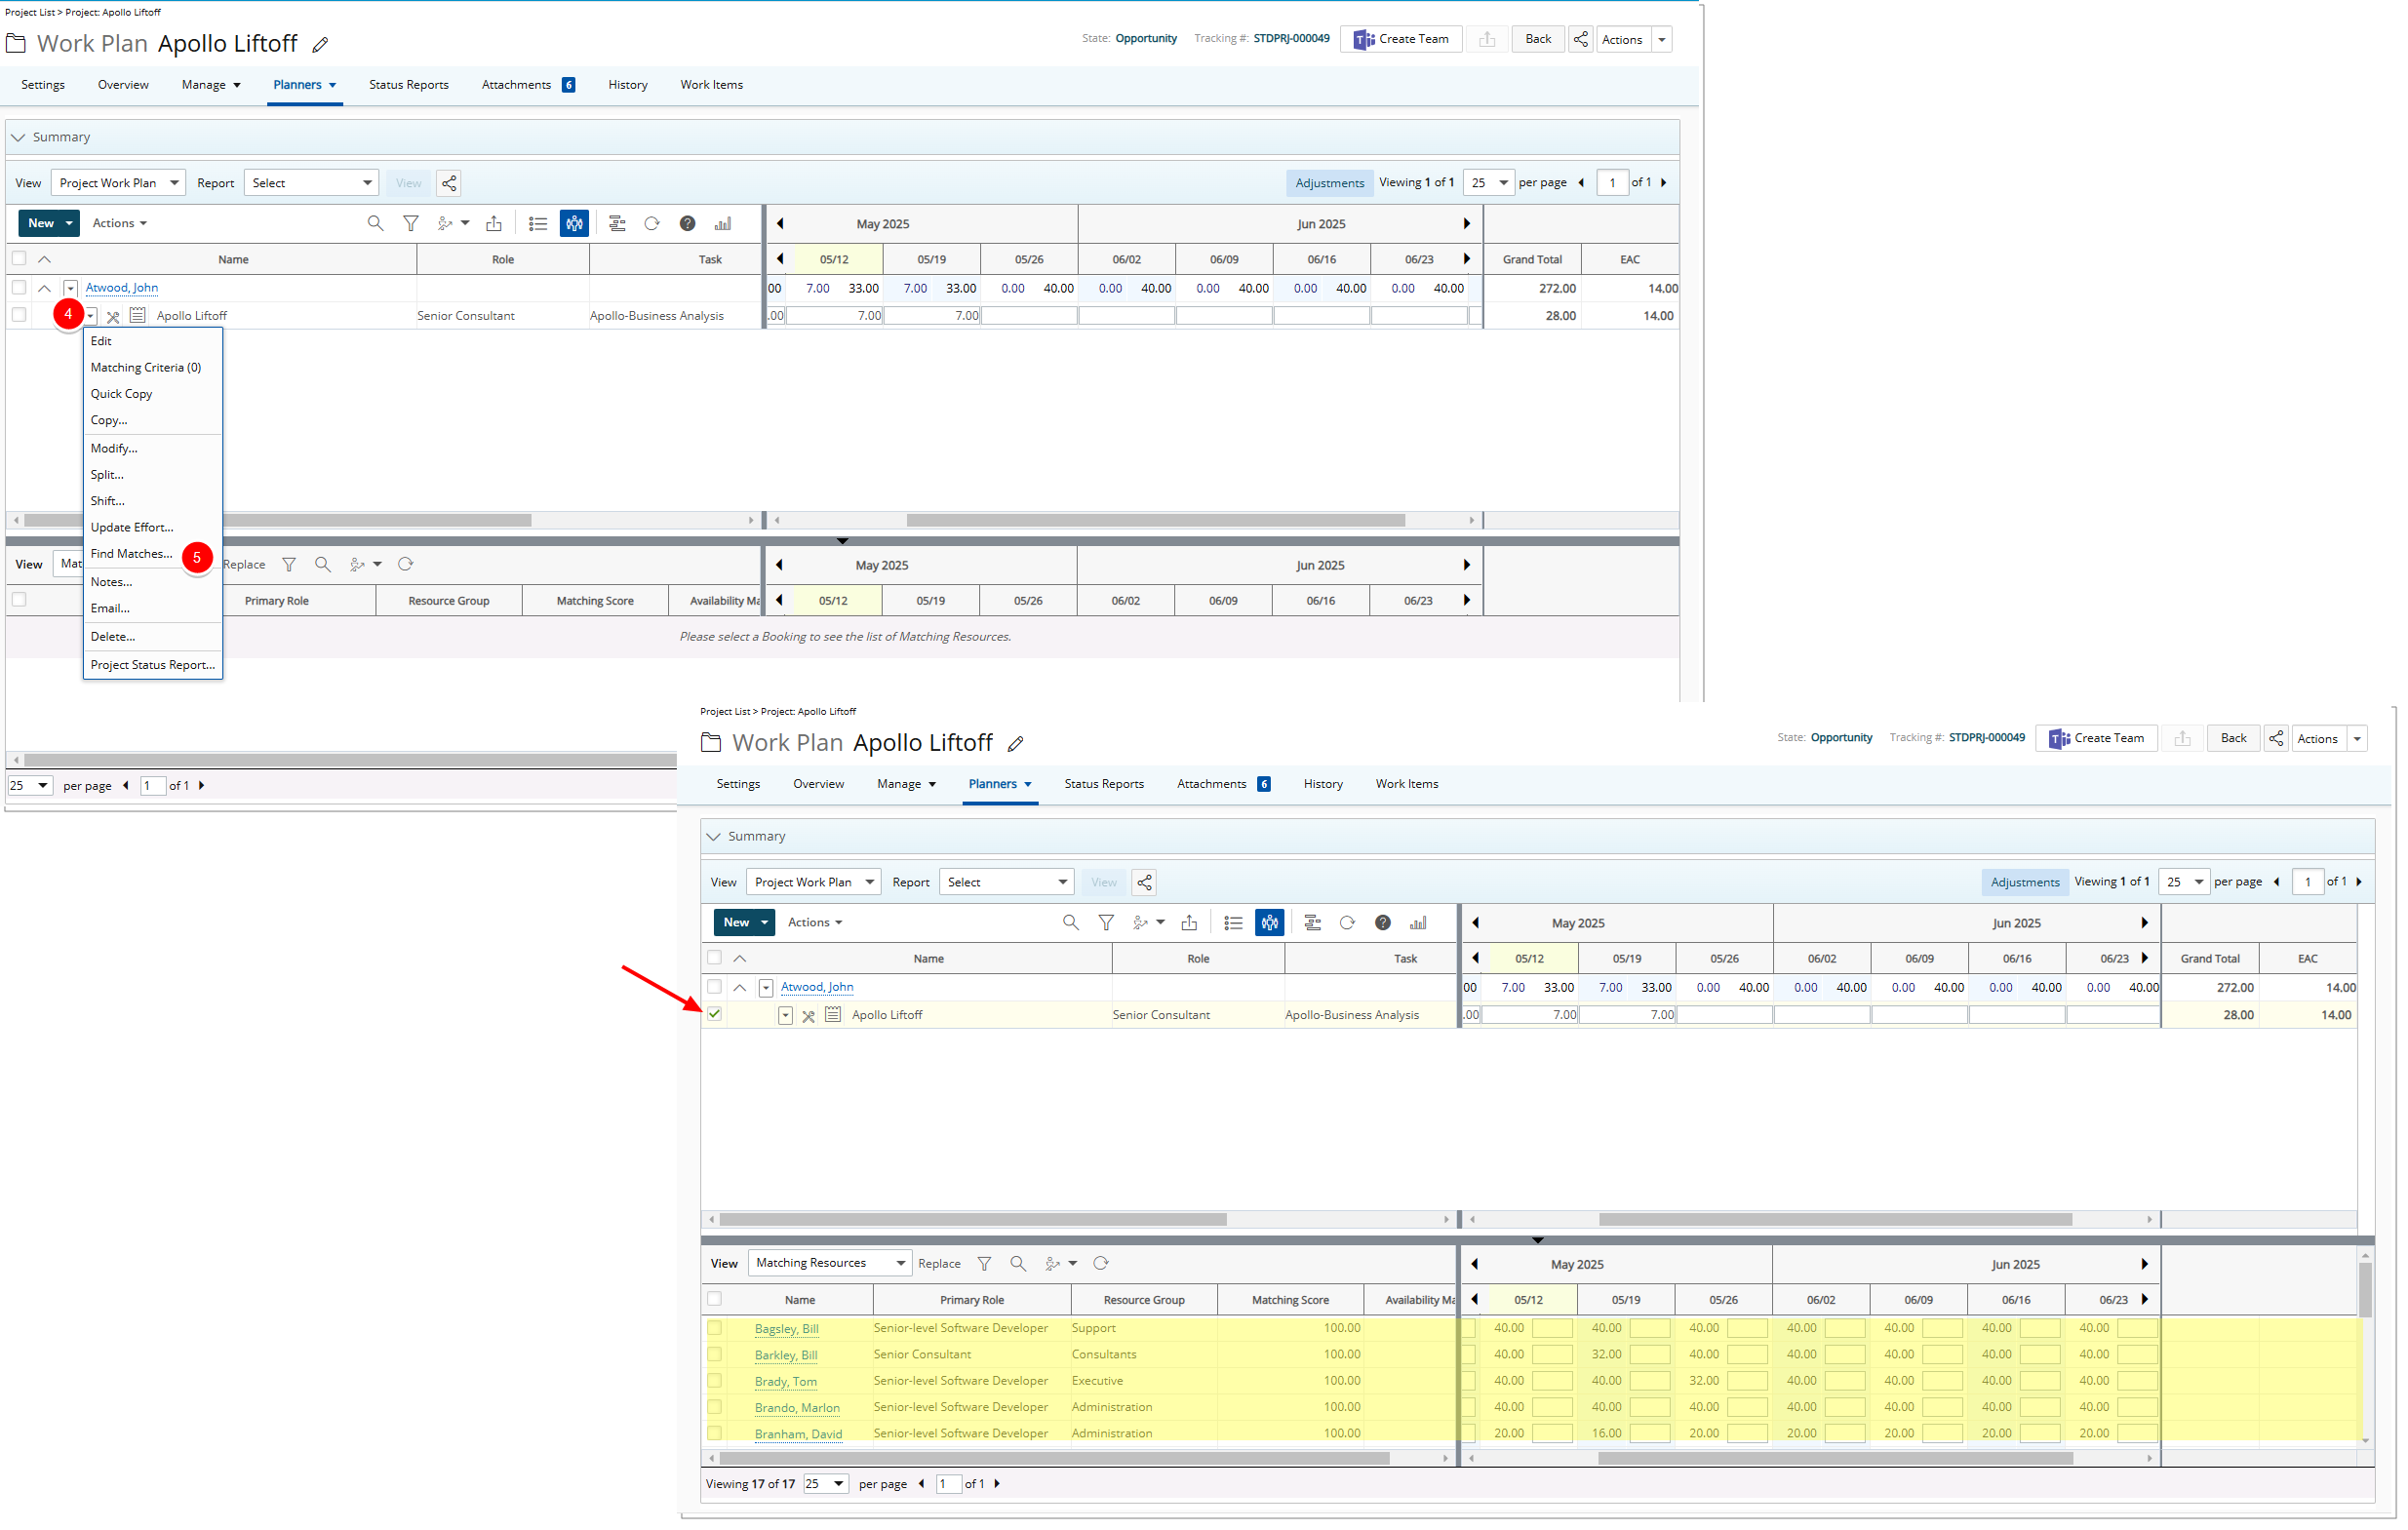The width and height of the screenshot is (2408, 1530).
Task: Open 25 per page dropdown near upper Adjustments
Action: click(1488, 183)
